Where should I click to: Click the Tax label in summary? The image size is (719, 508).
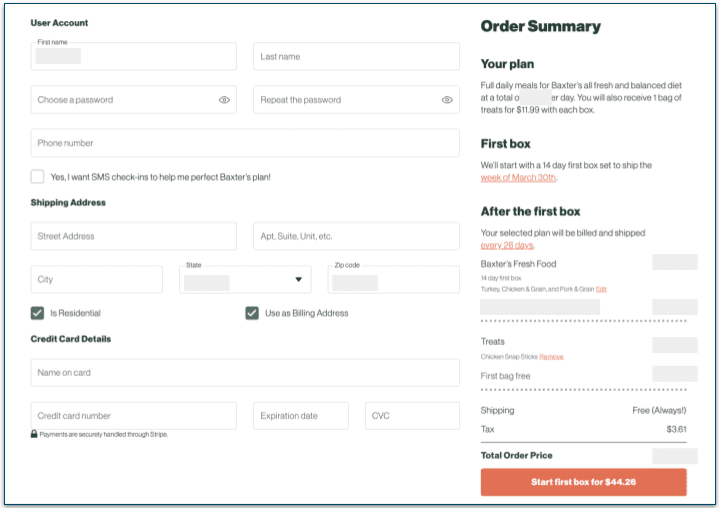point(487,429)
